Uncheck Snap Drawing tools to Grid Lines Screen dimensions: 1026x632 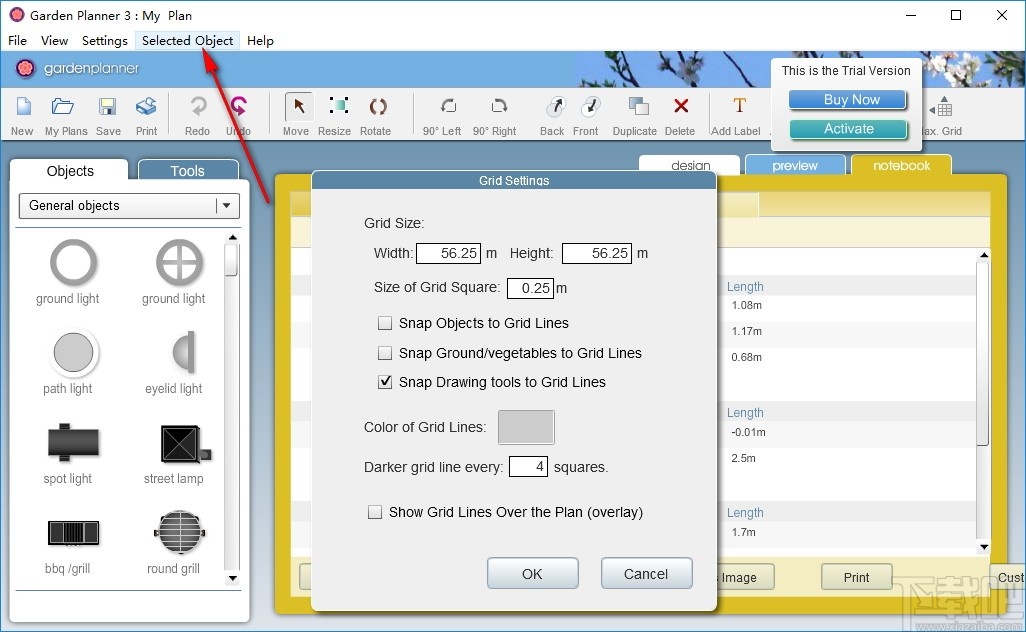pyautogui.click(x=385, y=382)
